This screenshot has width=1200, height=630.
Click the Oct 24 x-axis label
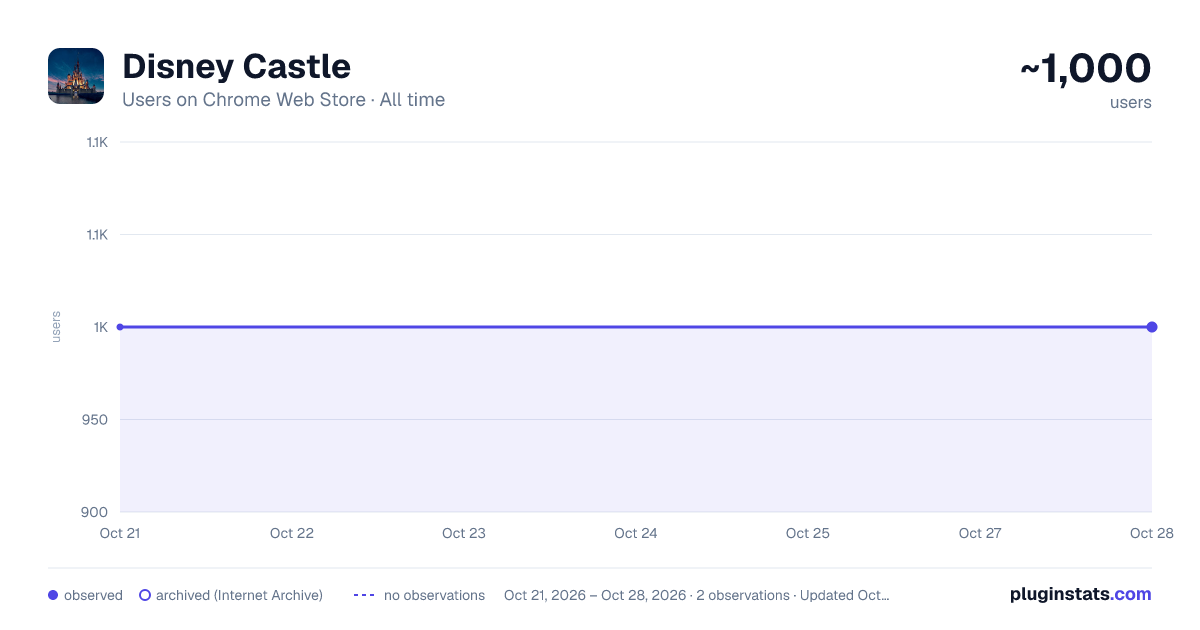636,533
